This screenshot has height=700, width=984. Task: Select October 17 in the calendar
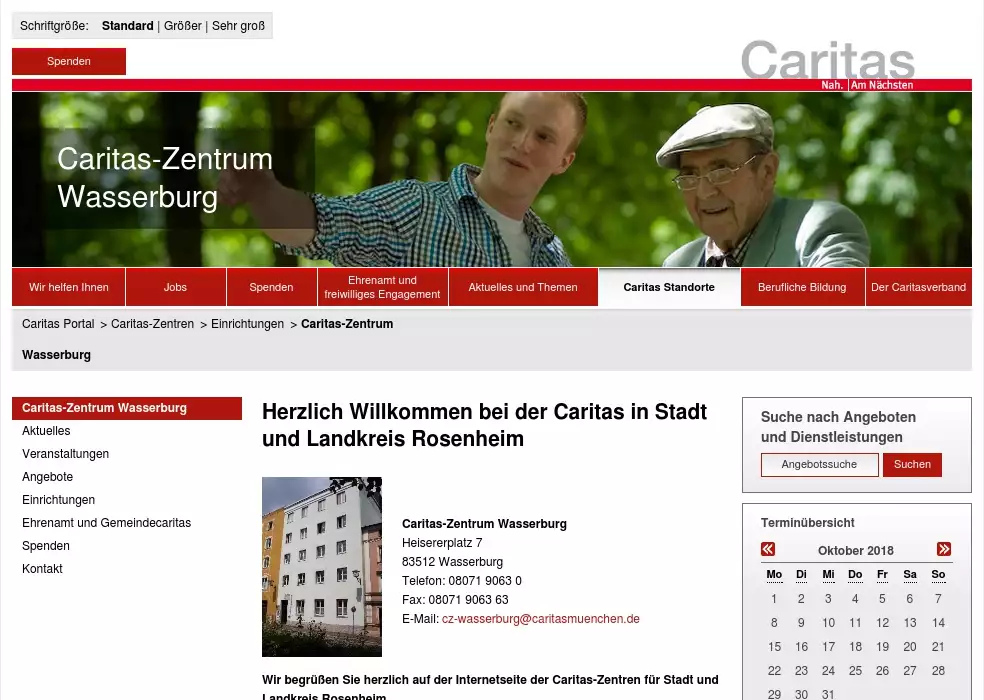coord(828,647)
